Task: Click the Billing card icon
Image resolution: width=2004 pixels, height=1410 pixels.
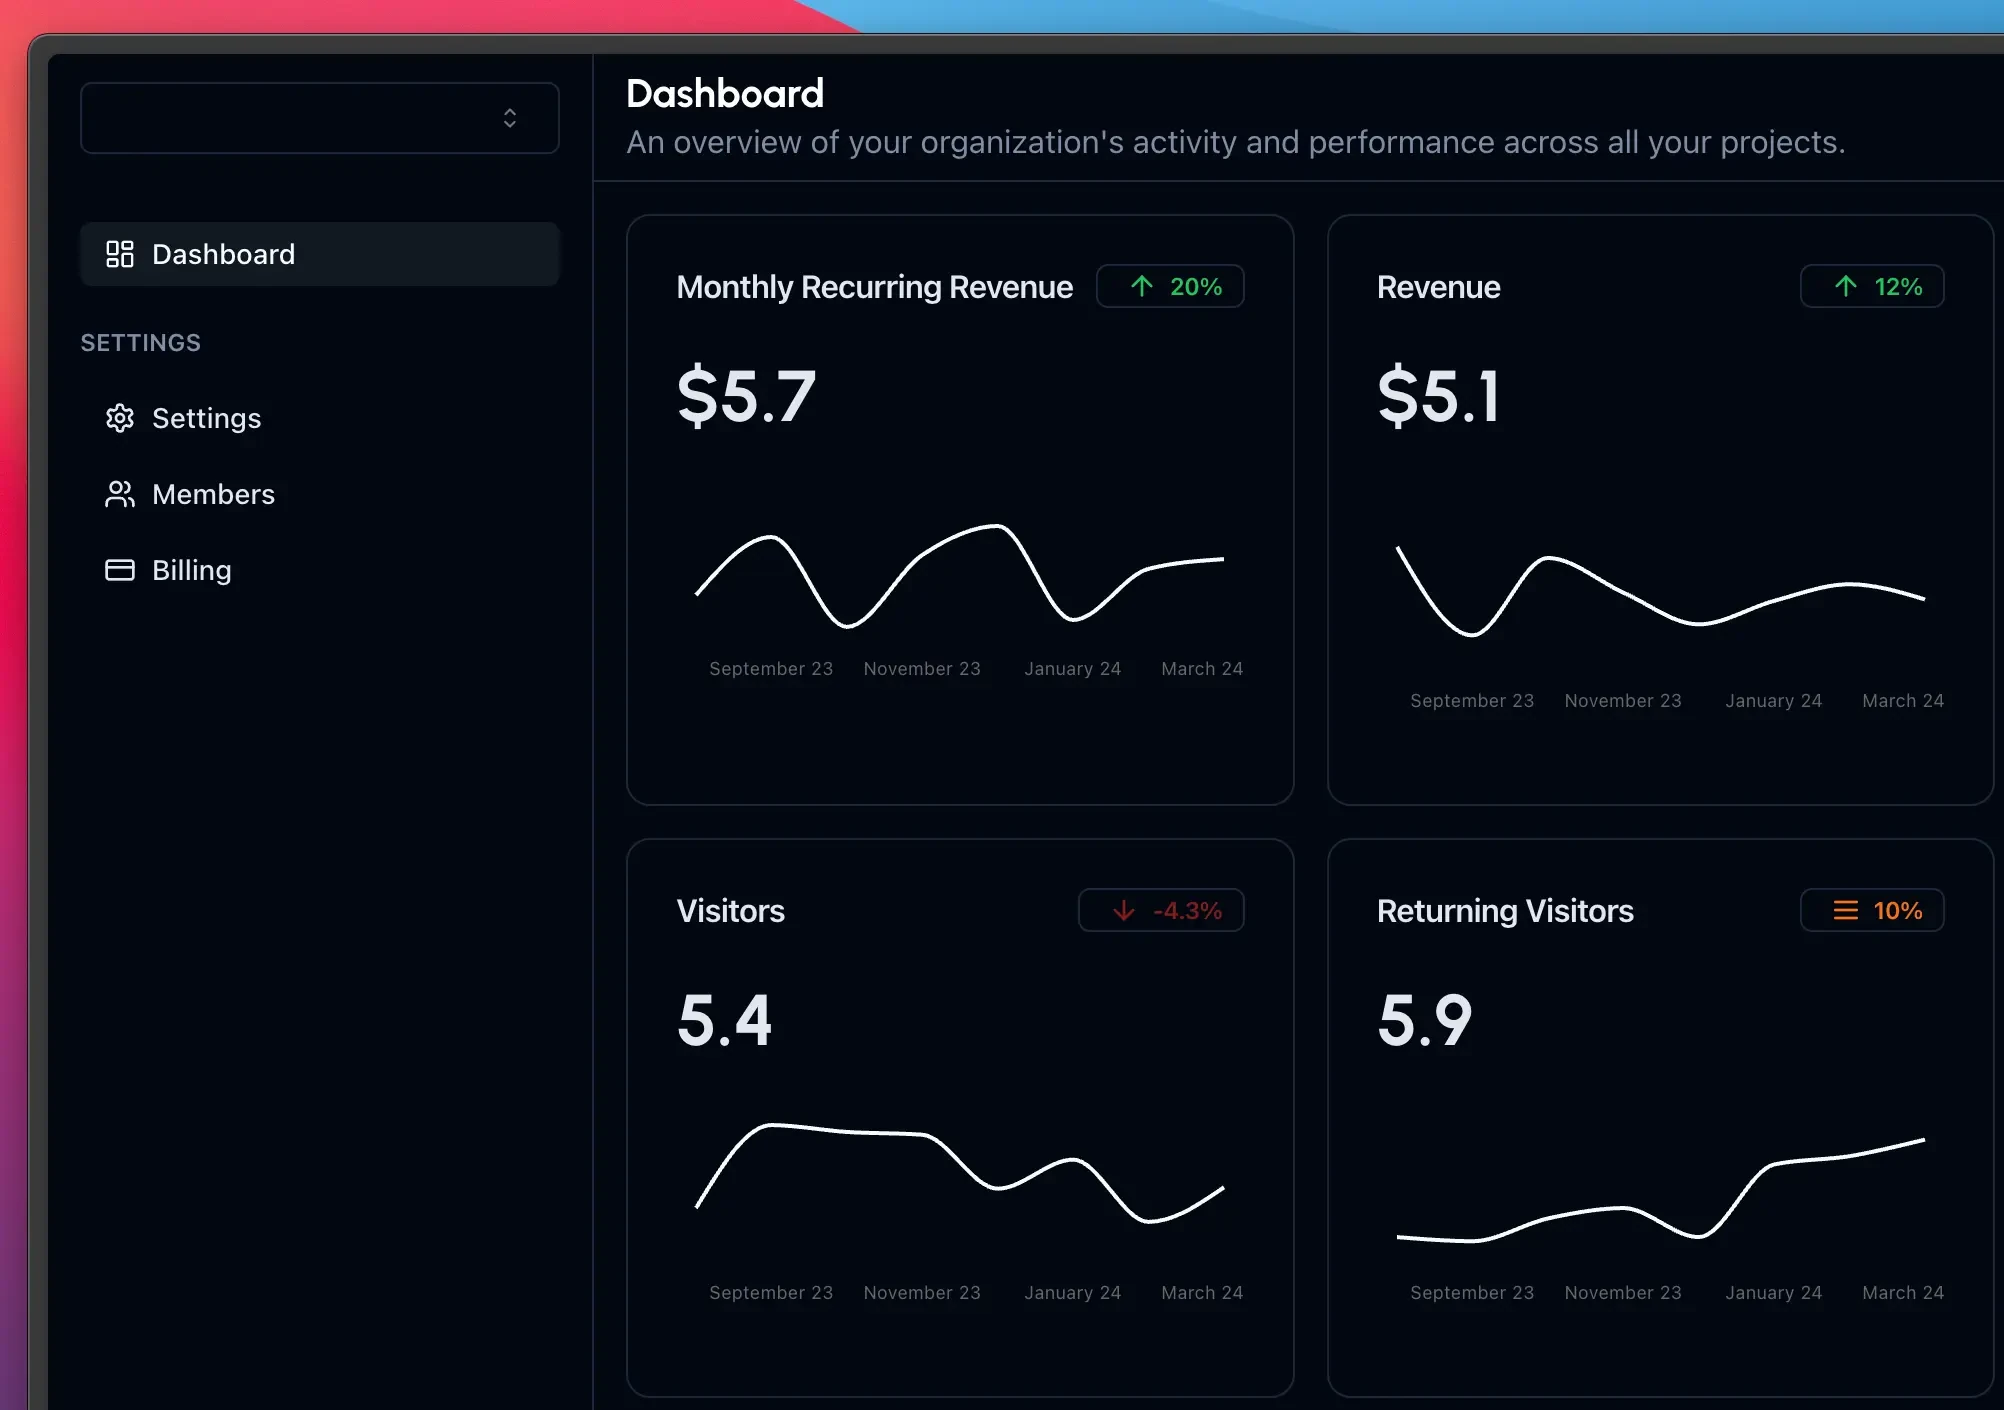Action: click(119, 569)
